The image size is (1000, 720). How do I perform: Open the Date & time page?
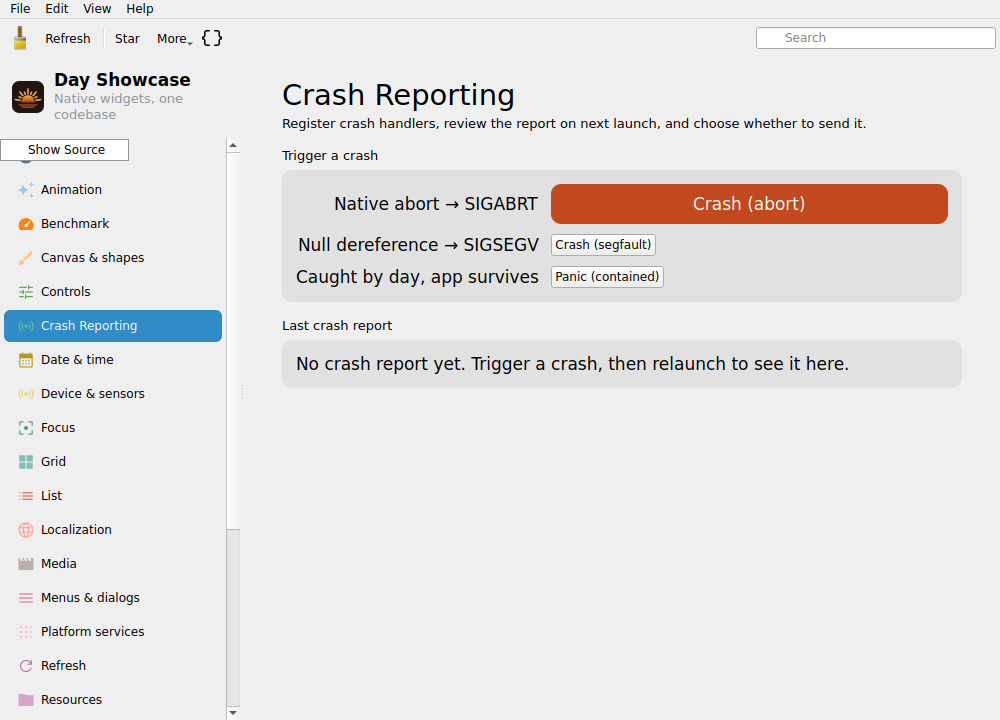113,360
